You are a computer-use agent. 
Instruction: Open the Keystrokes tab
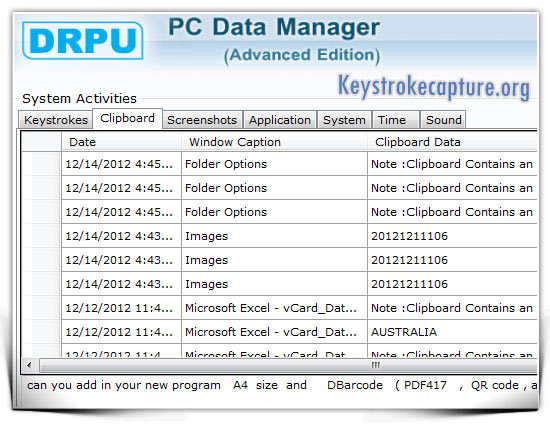pyautogui.click(x=56, y=120)
